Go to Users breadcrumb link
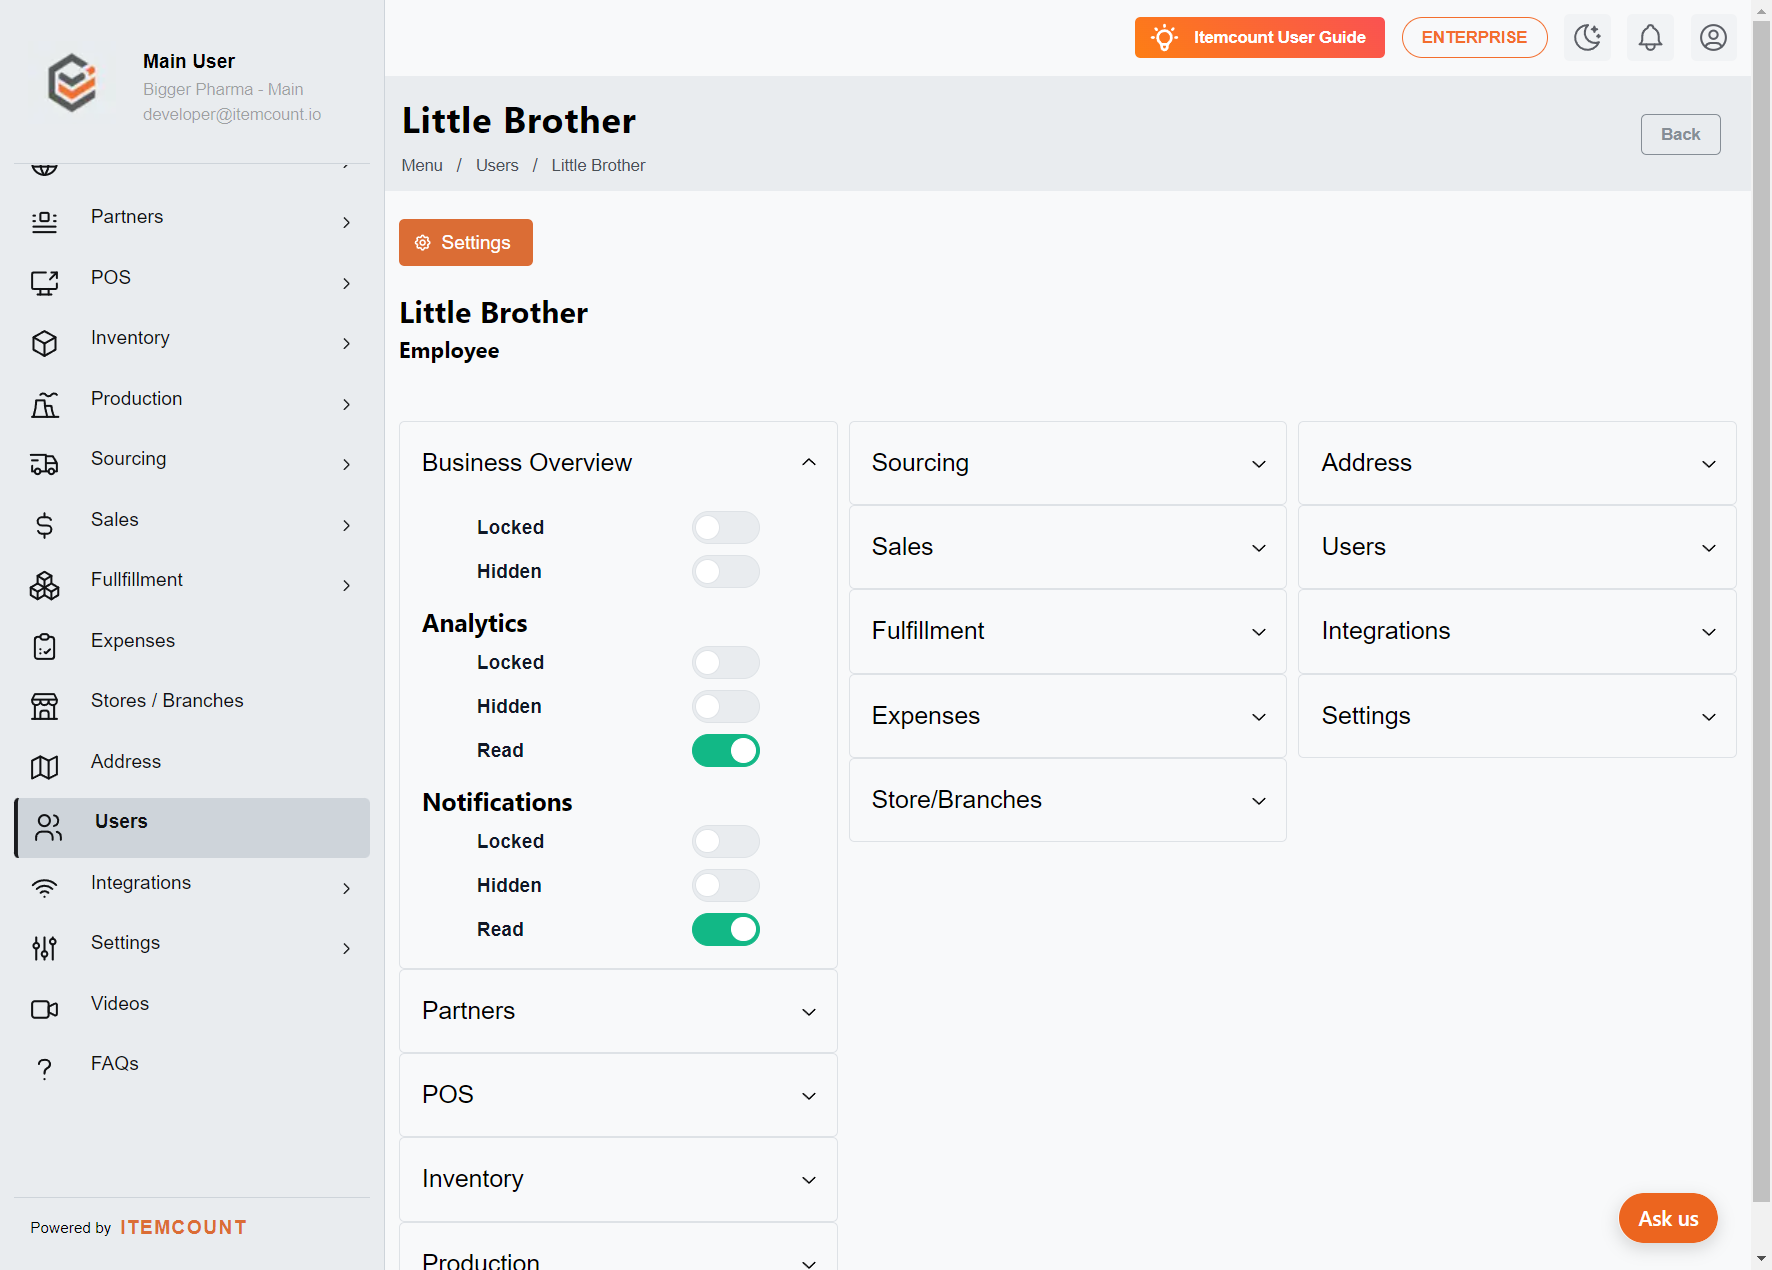 click(x=497, y=166)
